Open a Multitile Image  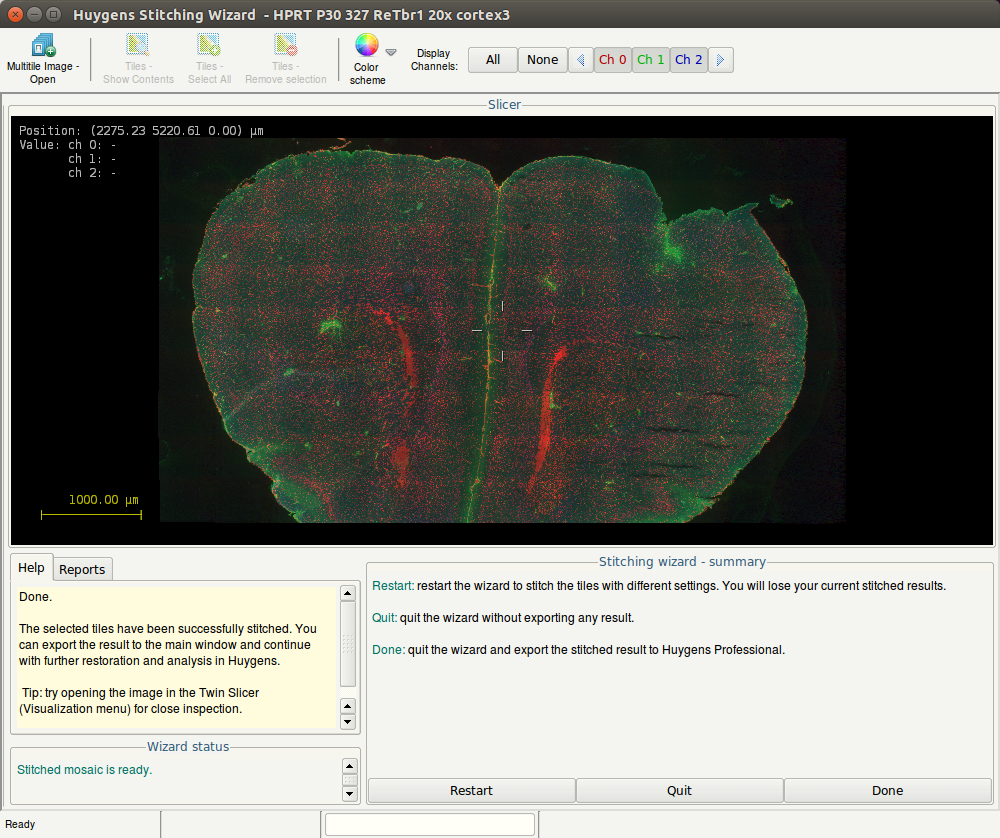pyautogui.click(x=43, y=46)
